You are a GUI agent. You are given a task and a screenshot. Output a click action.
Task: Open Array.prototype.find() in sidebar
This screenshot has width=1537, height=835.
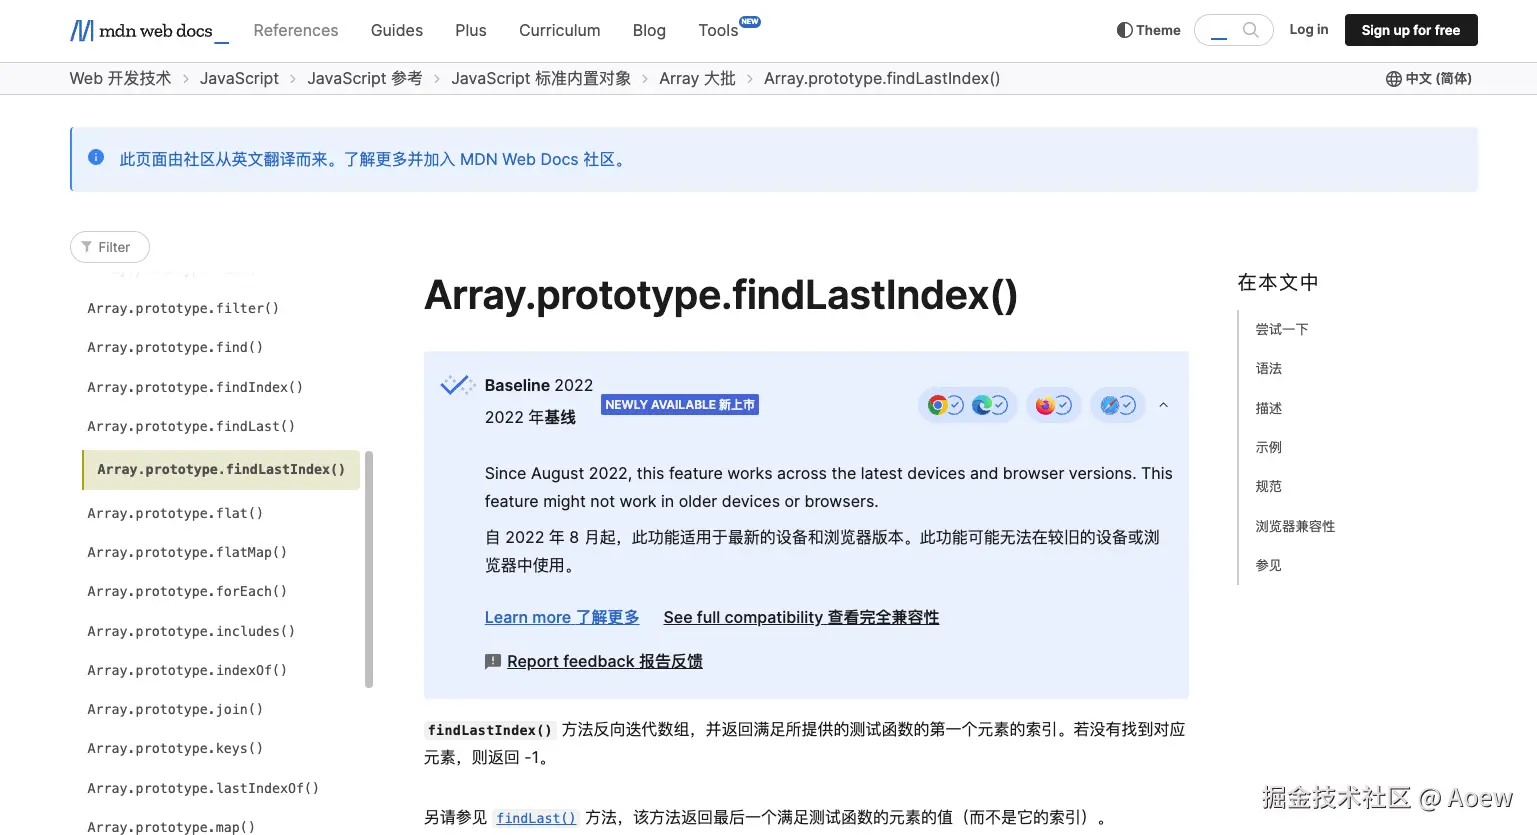175,347
